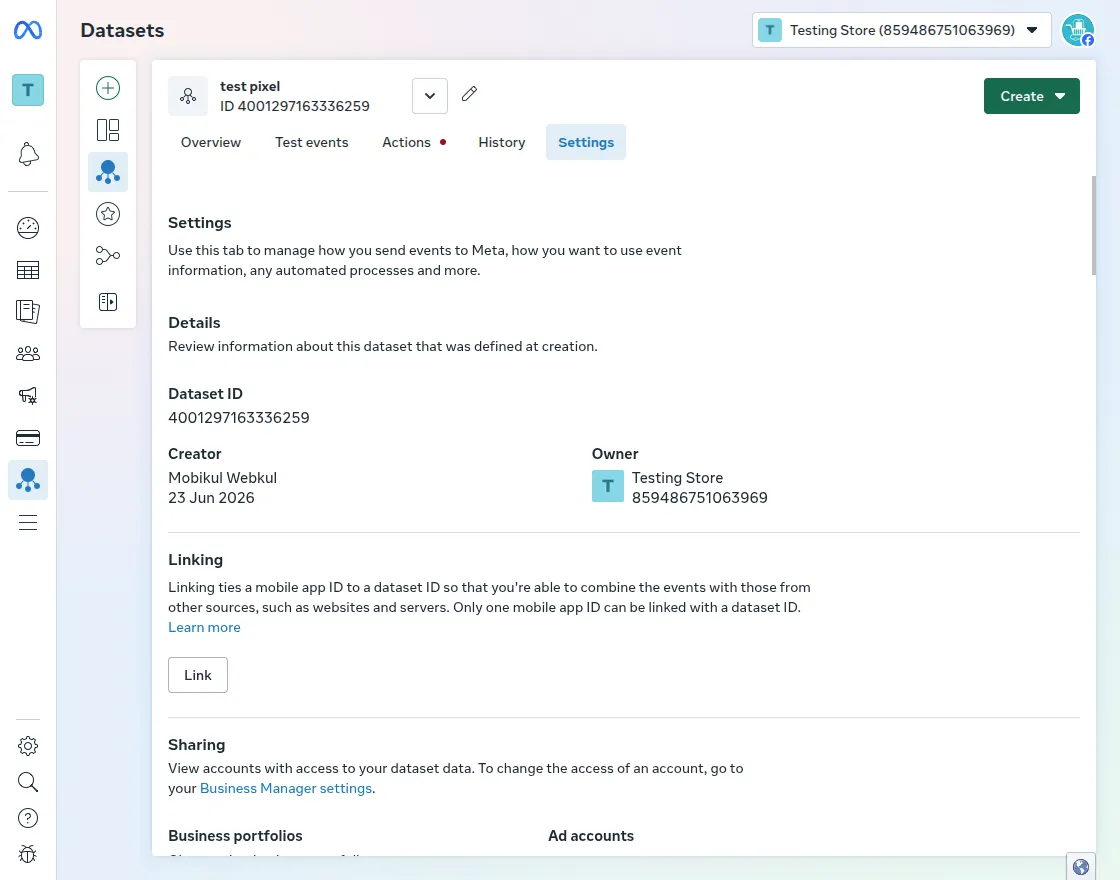
Task: Click the Business portfolios heading
Action: pos(235,836)
